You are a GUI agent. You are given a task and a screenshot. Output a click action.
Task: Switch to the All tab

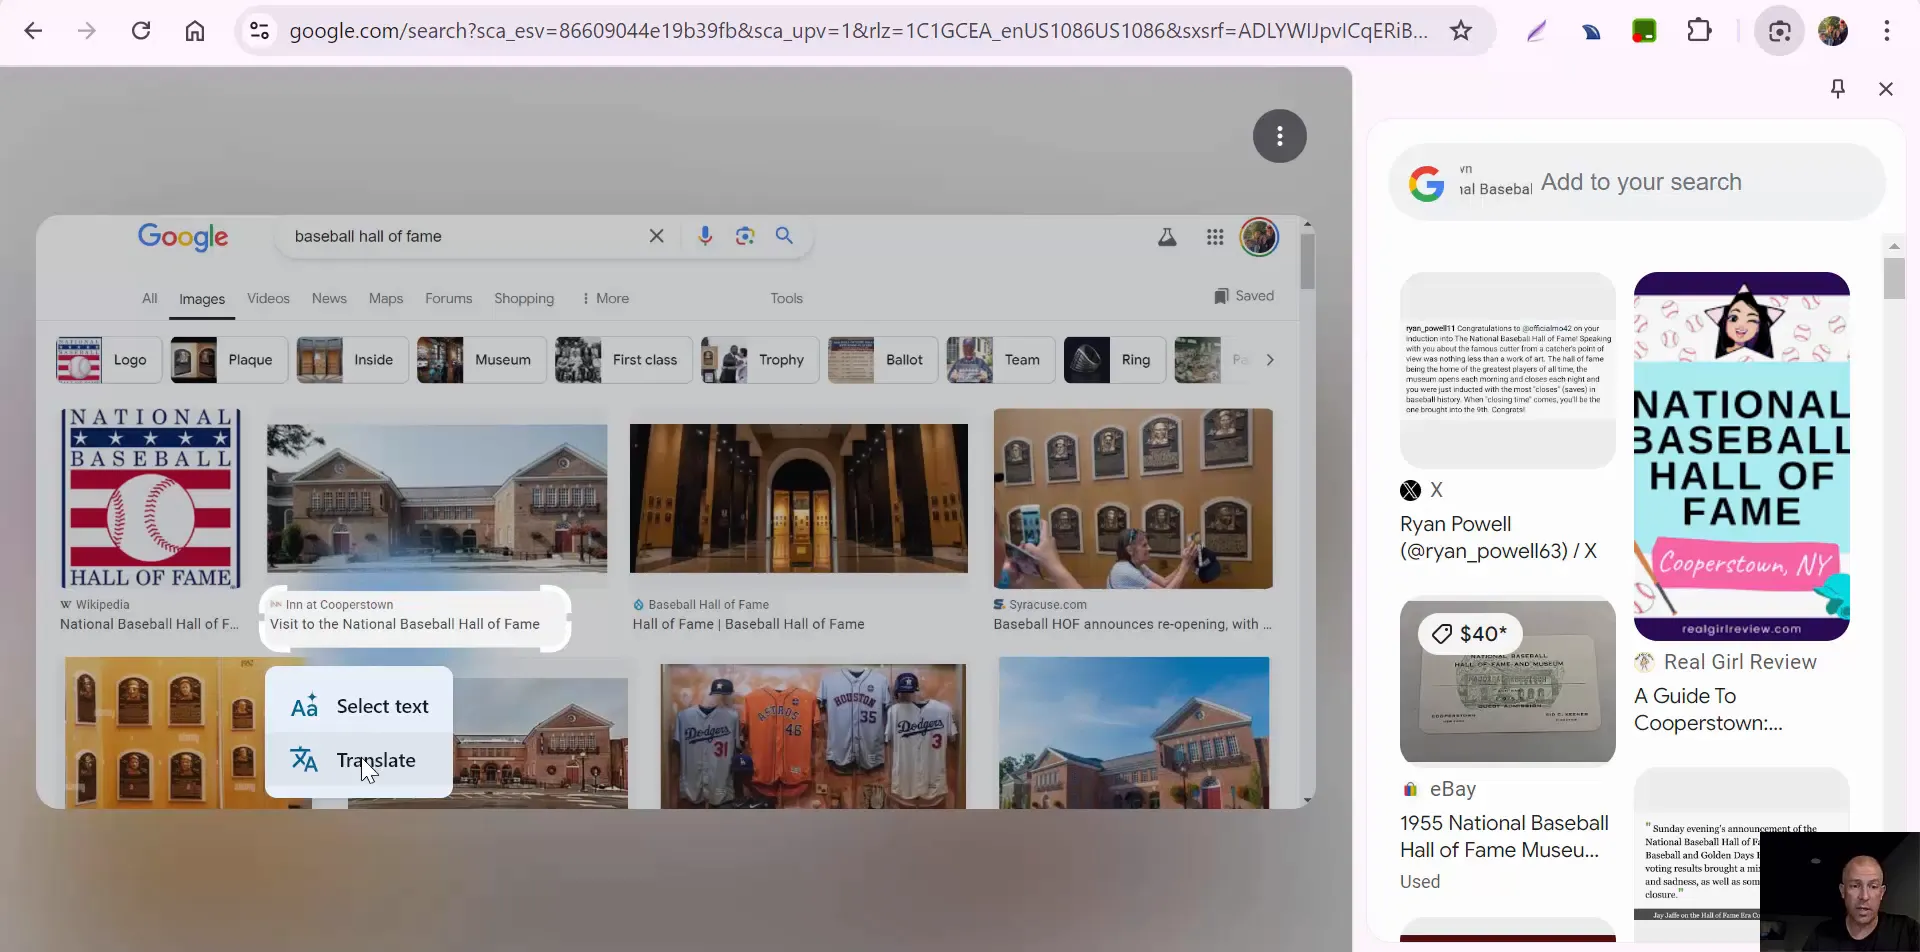(150, 298)
